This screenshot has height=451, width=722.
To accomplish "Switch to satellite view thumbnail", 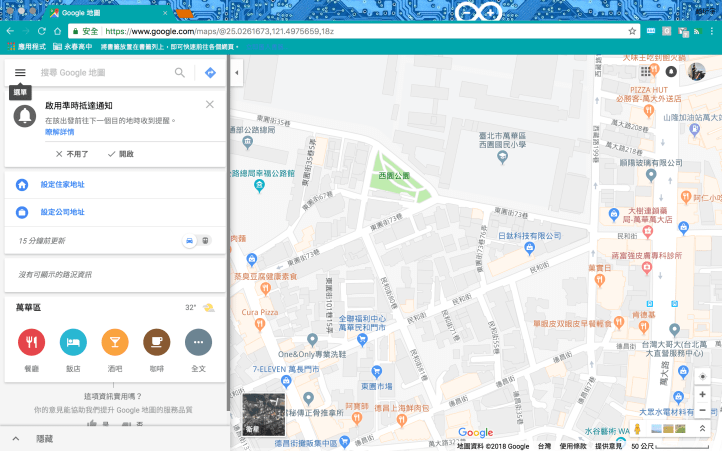I will 263,415.
